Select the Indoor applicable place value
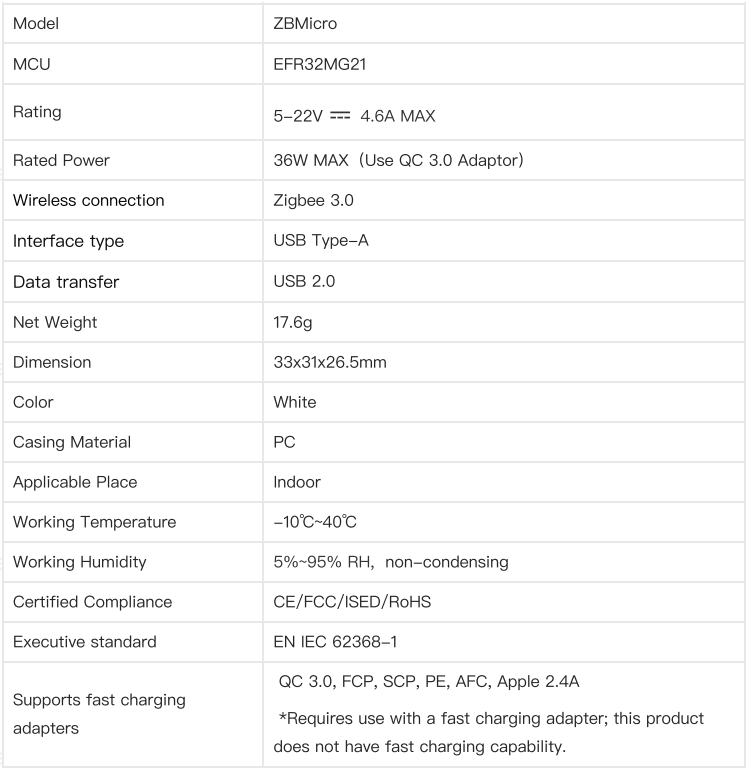 [297, 482]
